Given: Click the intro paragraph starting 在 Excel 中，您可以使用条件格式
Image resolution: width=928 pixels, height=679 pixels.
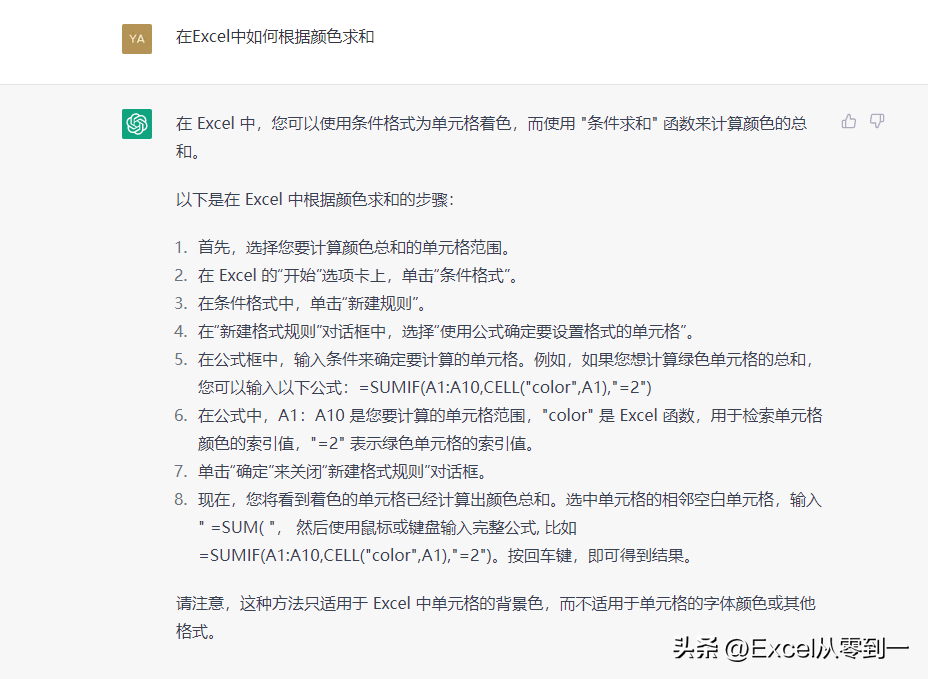Looking at the screenshot, I should point(492,137).
